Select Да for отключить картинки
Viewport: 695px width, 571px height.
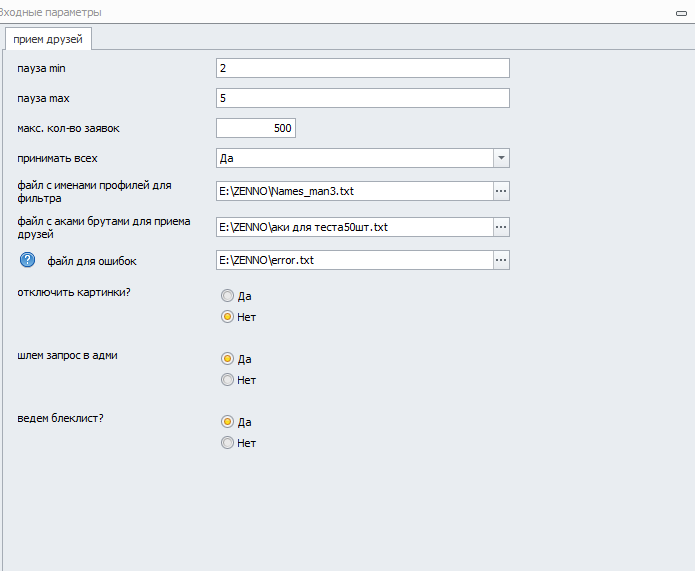coord(227,296)
